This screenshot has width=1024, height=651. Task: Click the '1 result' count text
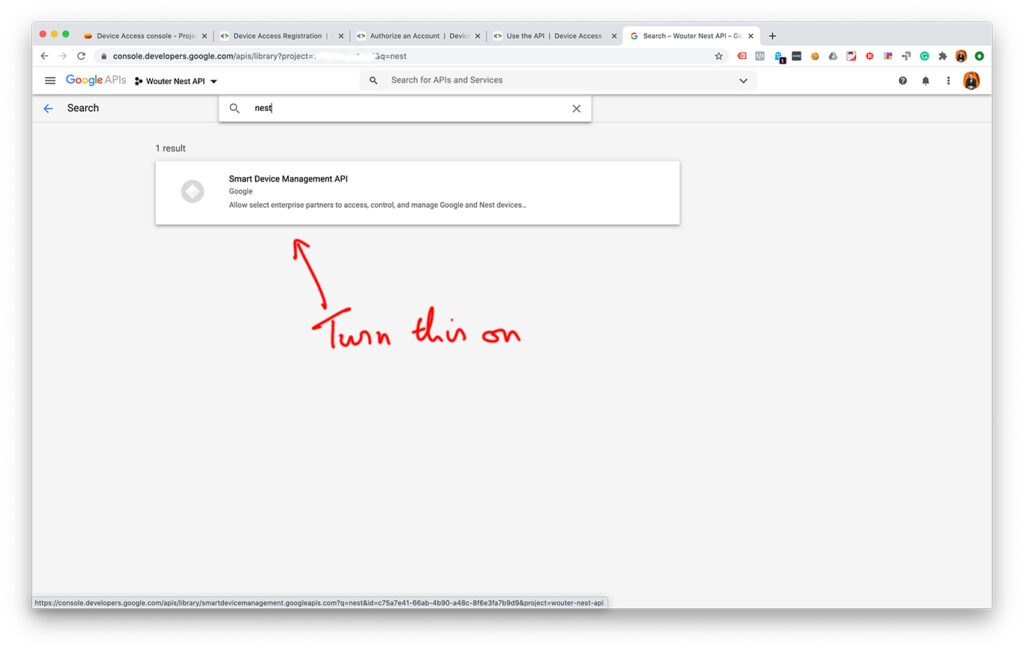tap(170, 148)
